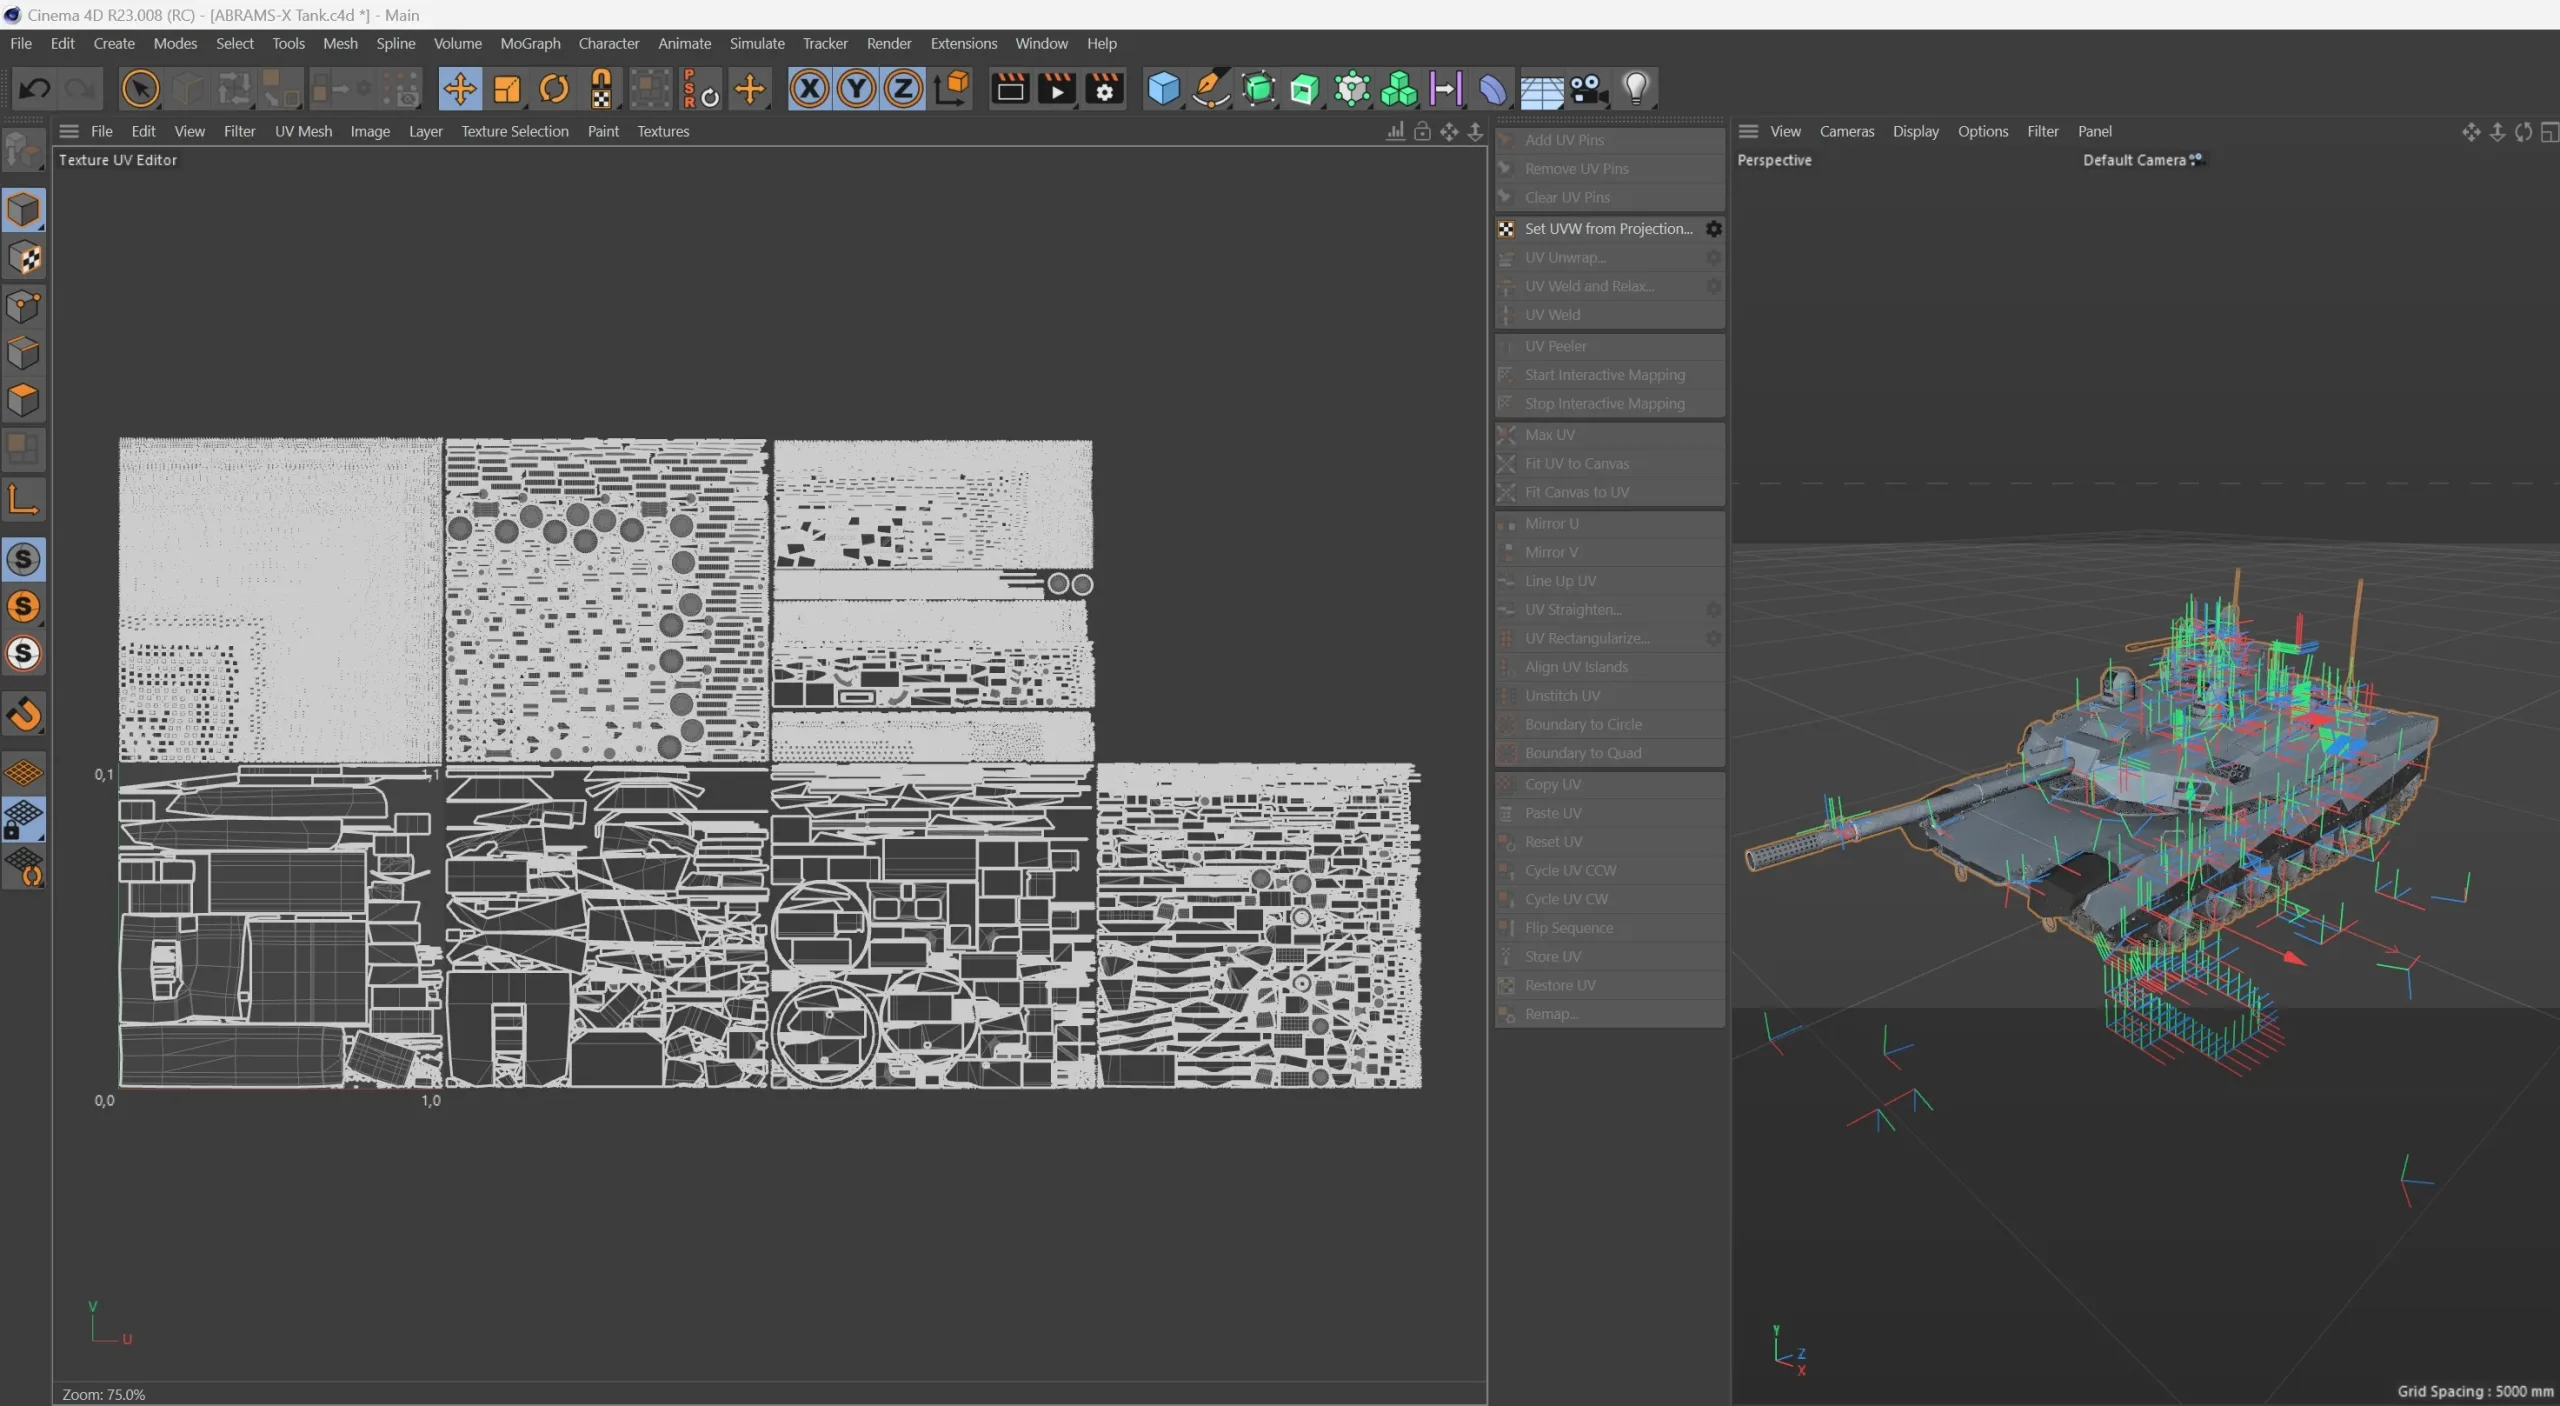Image resolution: width=2560 pixels, height=1406 pixels.
Task: Open the Cameras viewport menu
Action: tap(1846, 131)
